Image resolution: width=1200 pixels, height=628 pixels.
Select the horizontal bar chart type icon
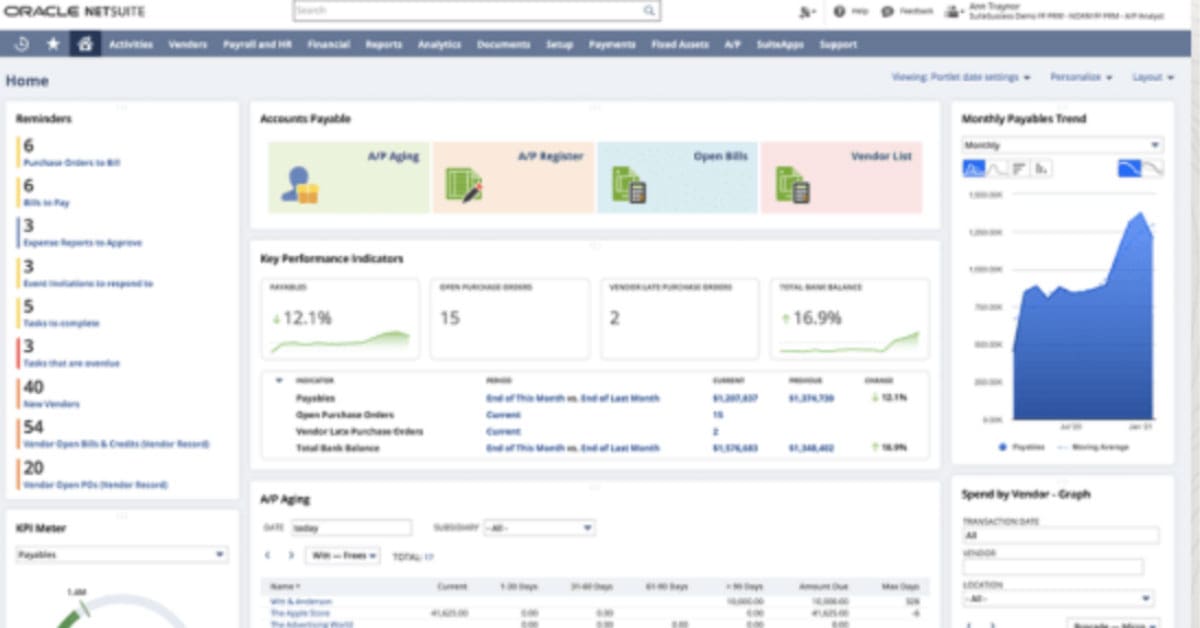coord(1019,169)
